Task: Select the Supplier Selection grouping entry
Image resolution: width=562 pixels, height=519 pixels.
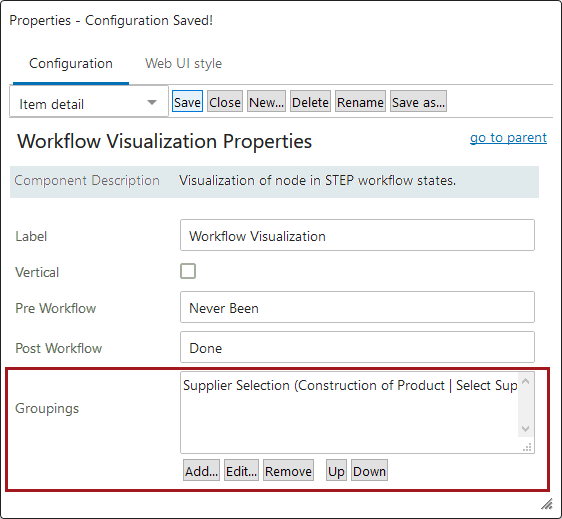Action: 350,386
